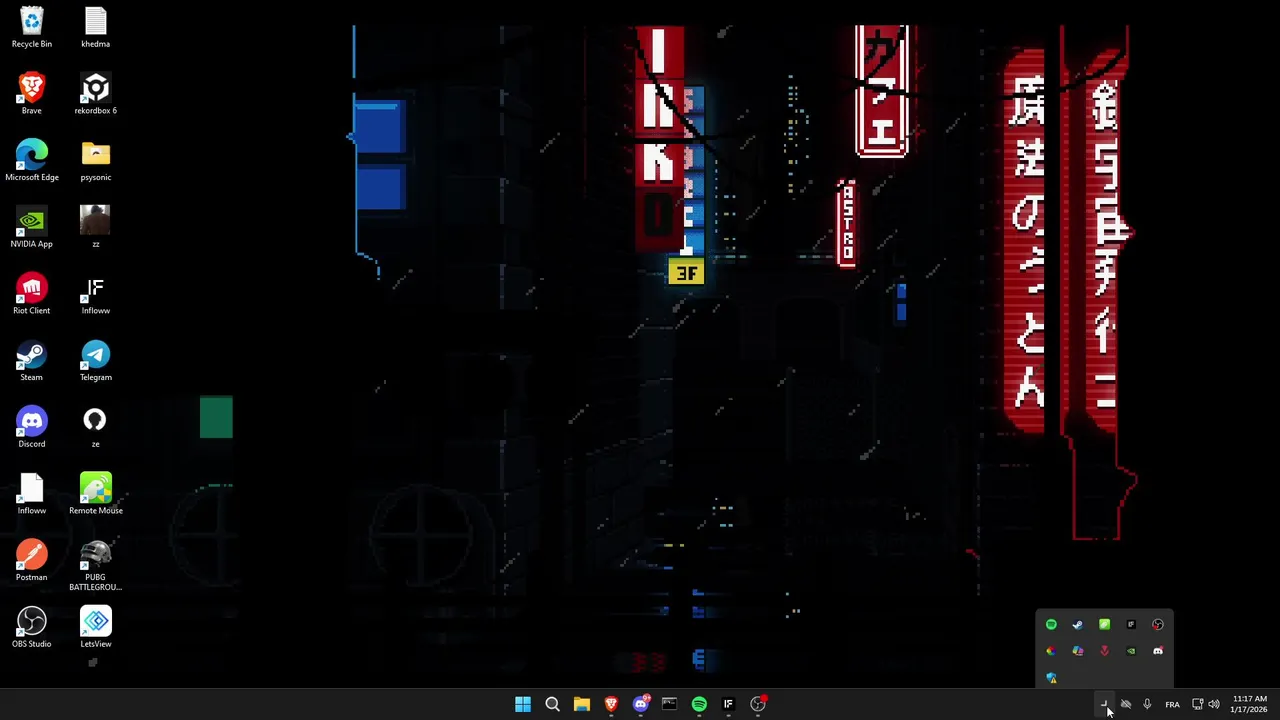Image resolution: width=1280 pixels, height=720 pixels.
Task: Select the Postman desktop shortcut
Action: pyautogui.click(x=32, y=561)
